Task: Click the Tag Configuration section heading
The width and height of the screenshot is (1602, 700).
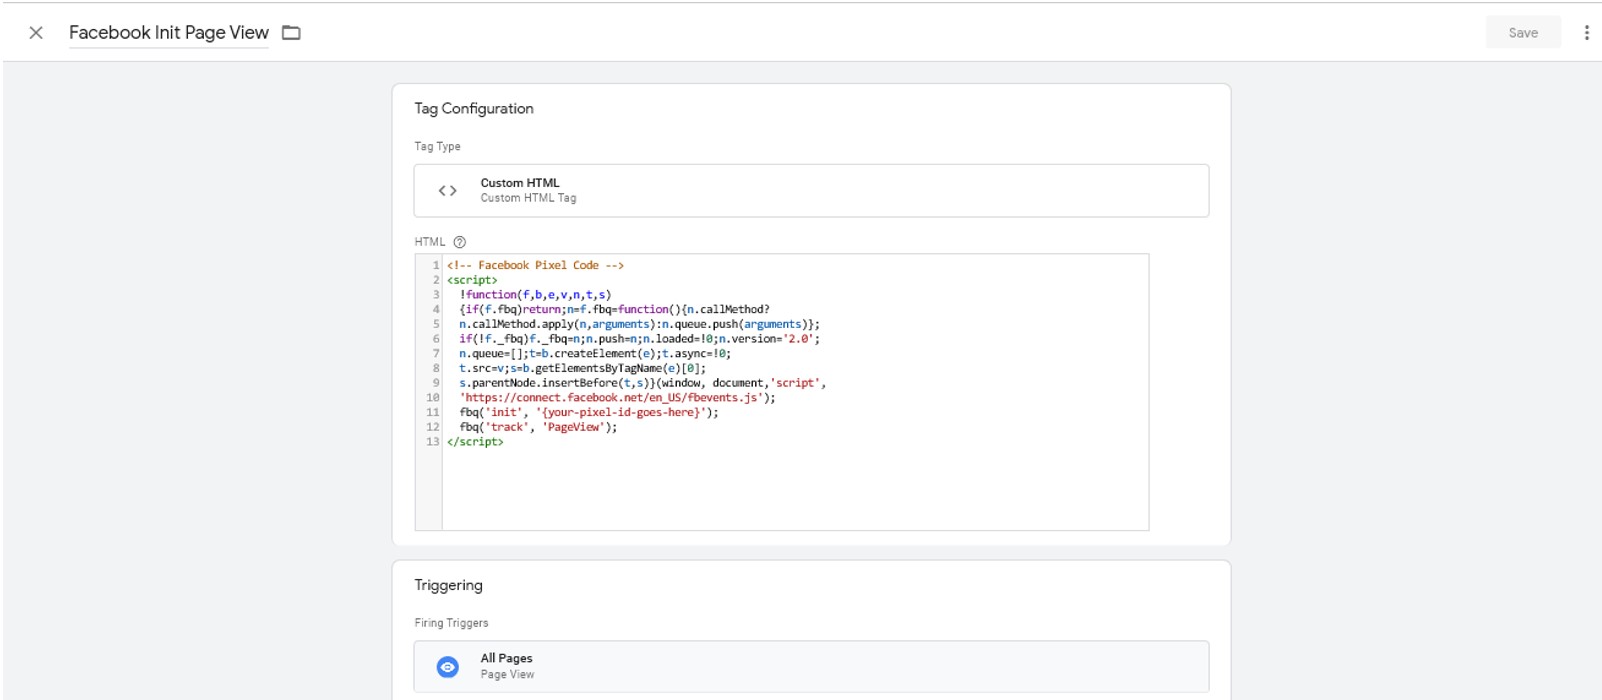Action: [x=474, y=109]
